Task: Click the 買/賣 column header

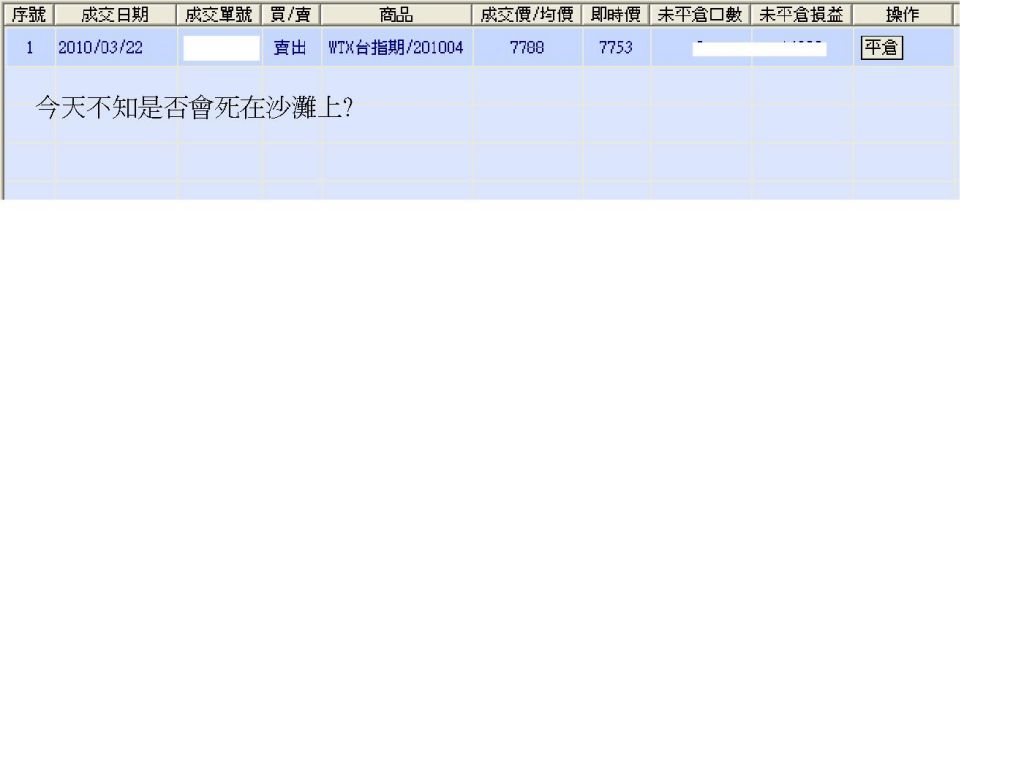Action: tap(291, 14)
